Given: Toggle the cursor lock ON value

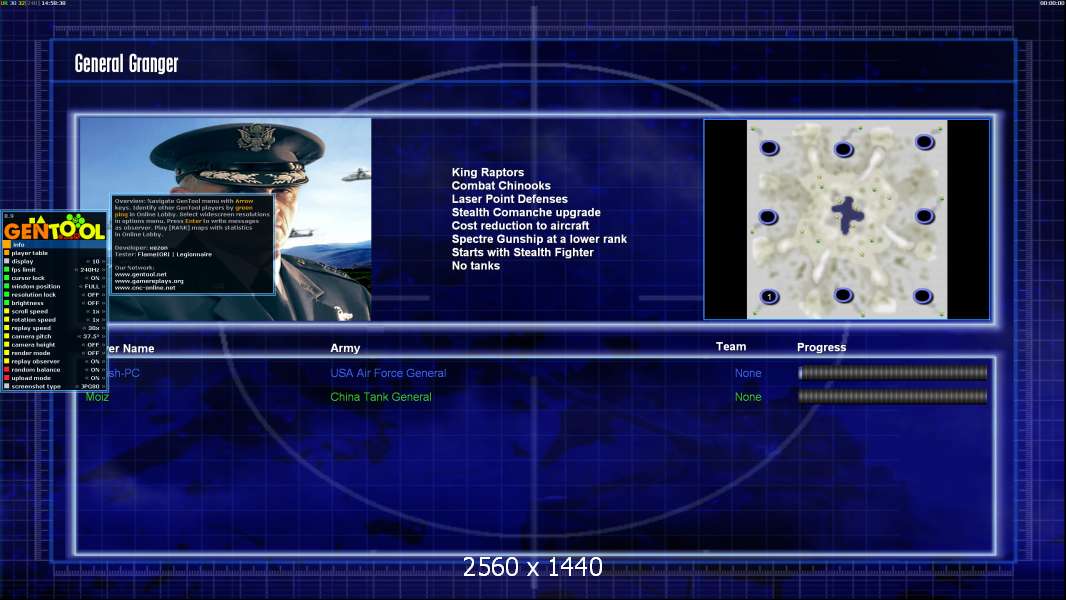Looking at the screenshot, I should coord(94,278).
